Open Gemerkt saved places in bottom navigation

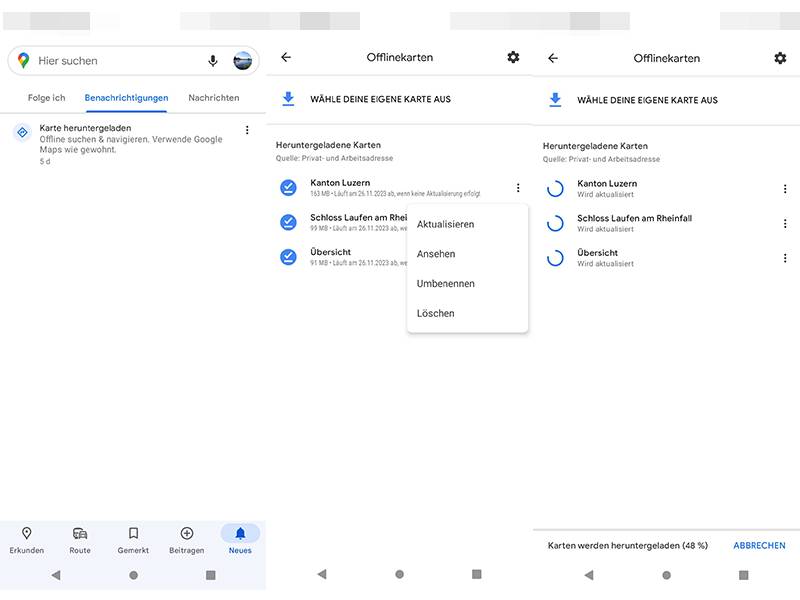click(133, 540)
